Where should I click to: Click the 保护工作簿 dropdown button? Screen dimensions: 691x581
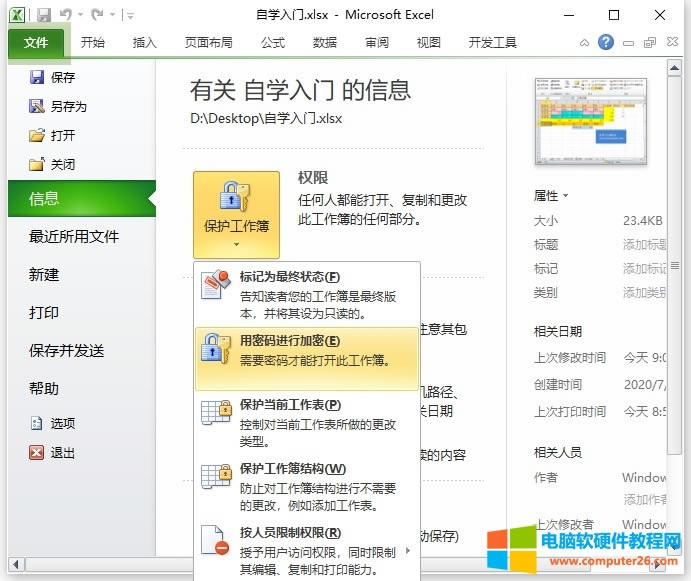tap(237, 215)
